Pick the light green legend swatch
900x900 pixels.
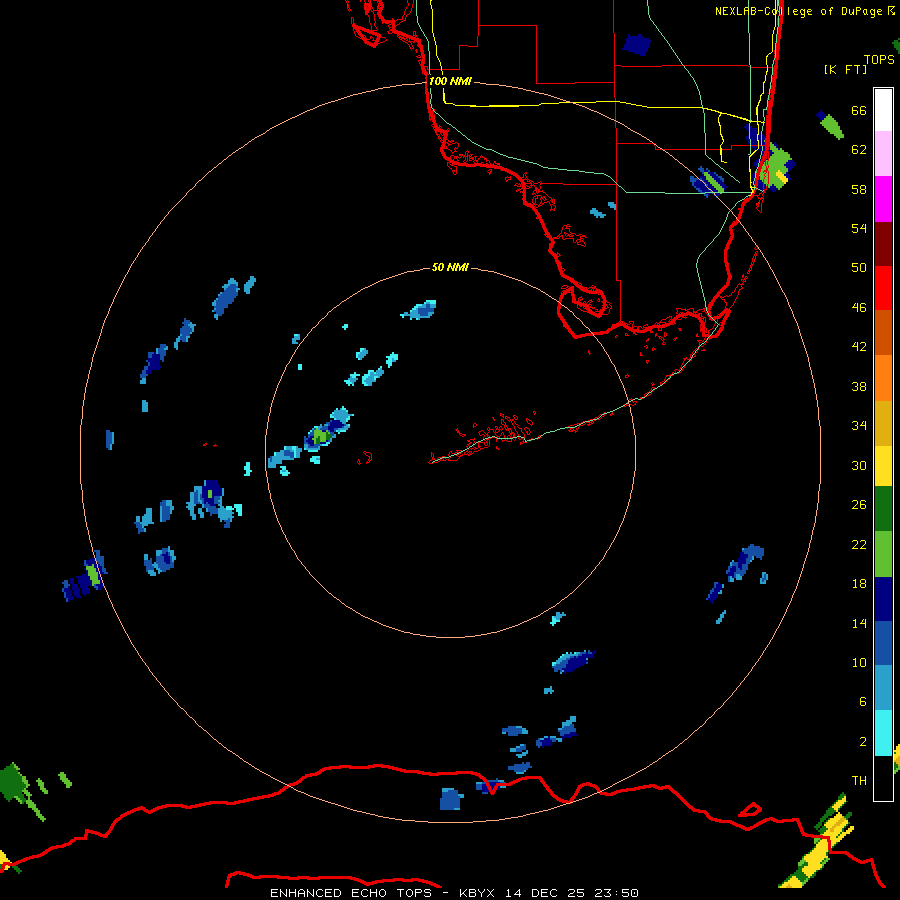point(883,554)
